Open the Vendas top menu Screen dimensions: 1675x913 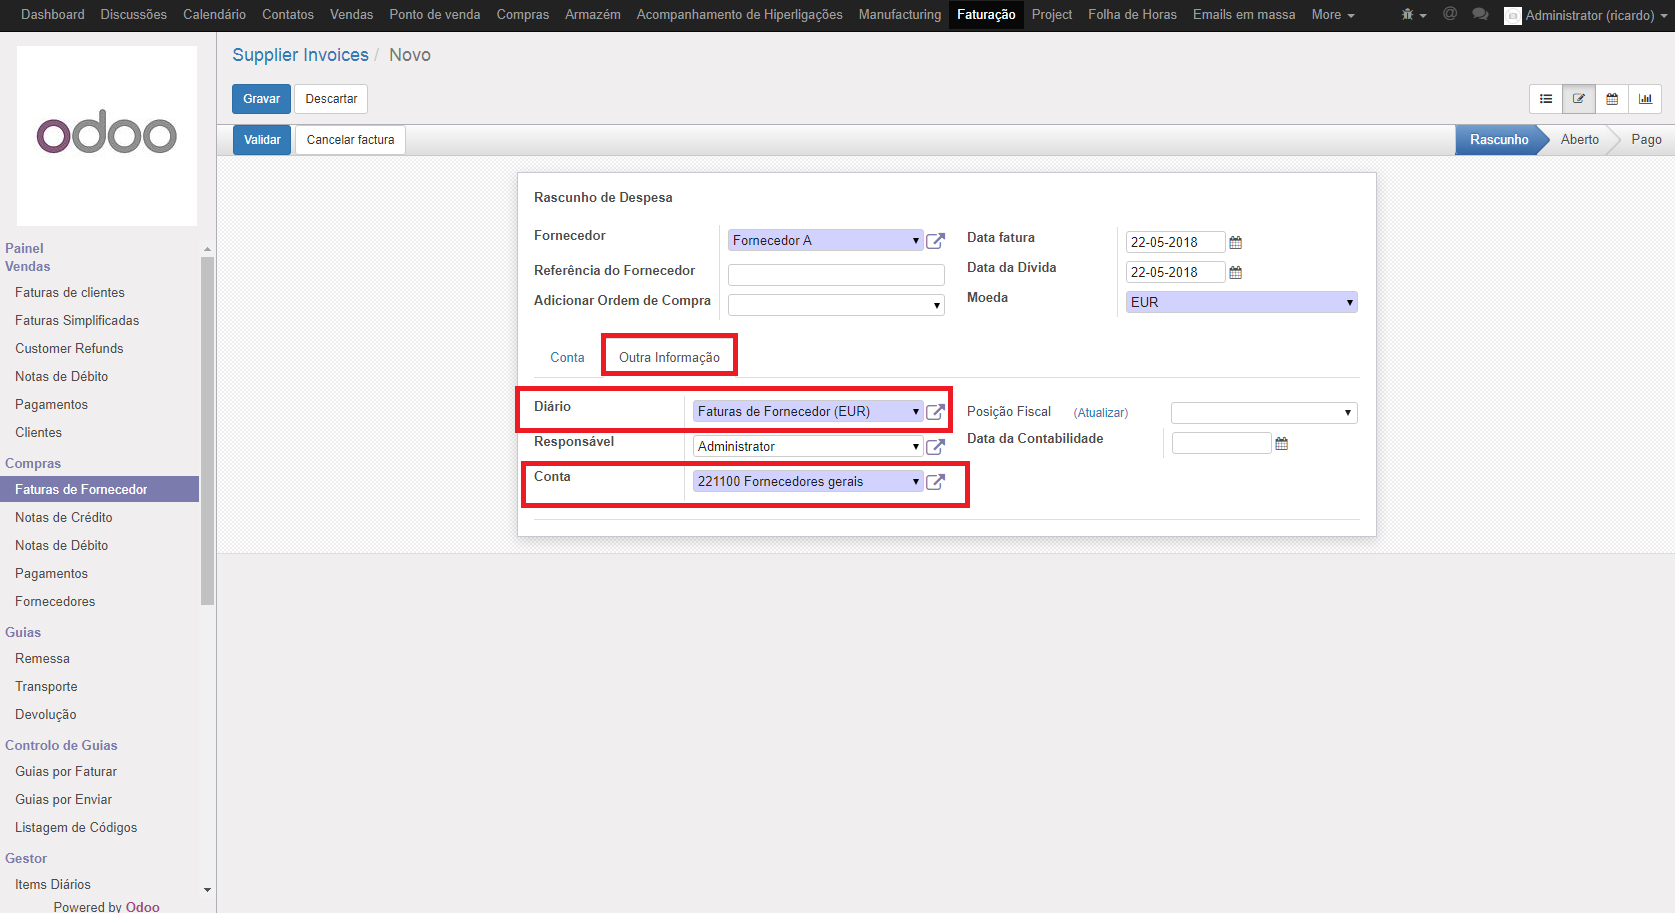pos(351,15)
